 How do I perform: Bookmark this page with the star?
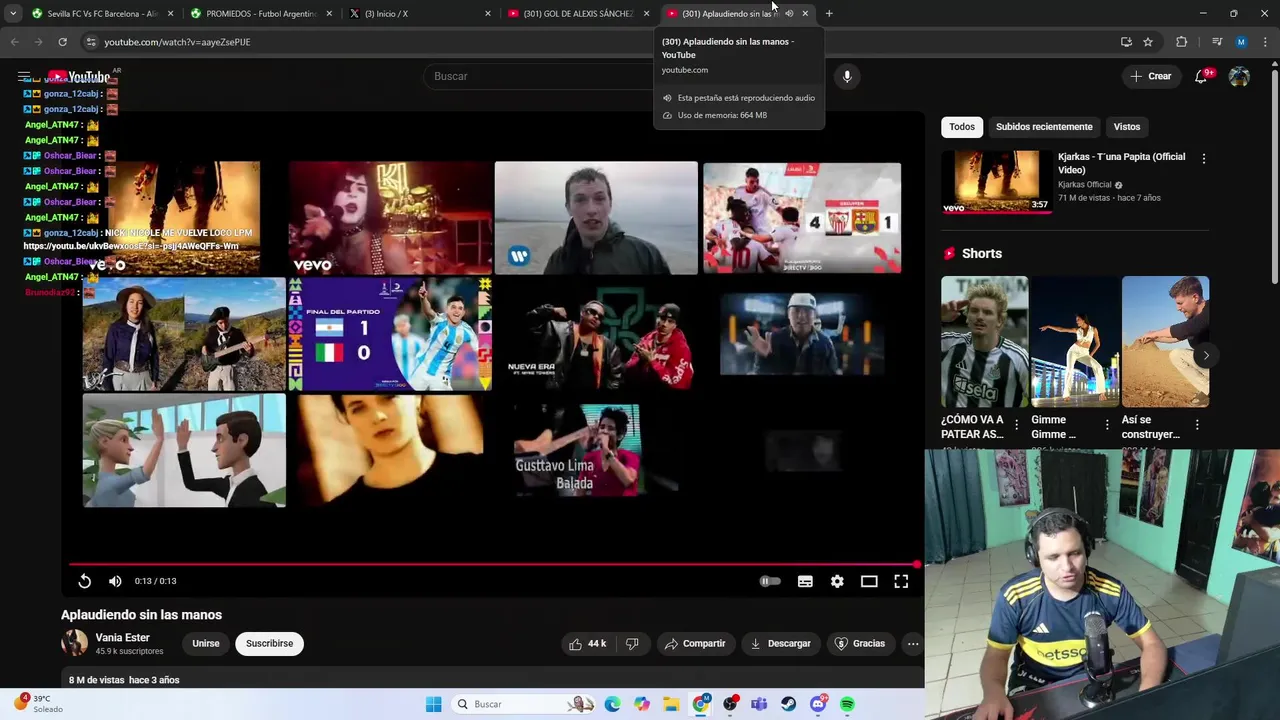click(1148, 42)
